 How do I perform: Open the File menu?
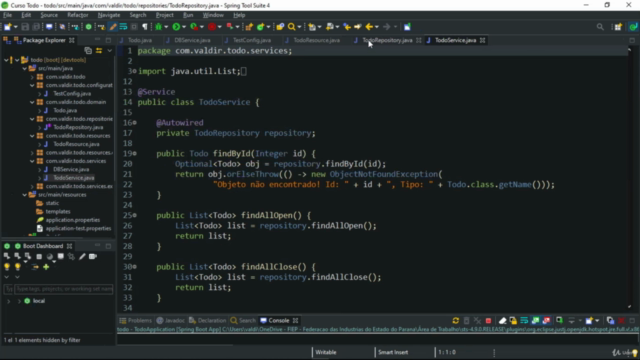pos(8,15)
